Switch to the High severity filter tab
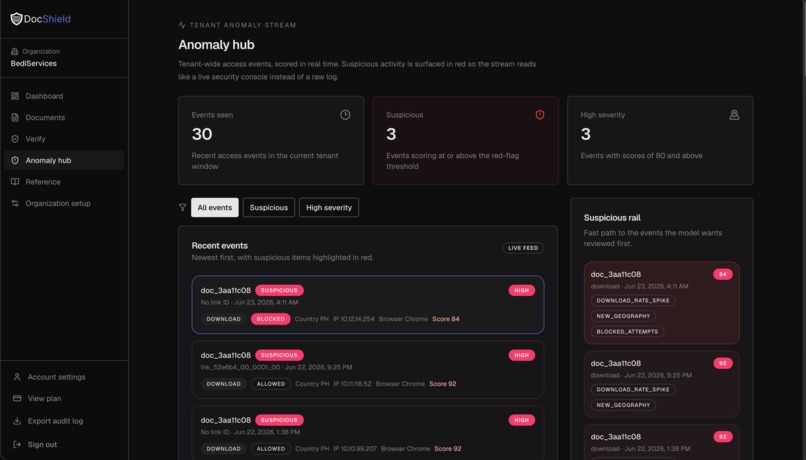This screenshot has width=806, height=460. pos(329,208)
